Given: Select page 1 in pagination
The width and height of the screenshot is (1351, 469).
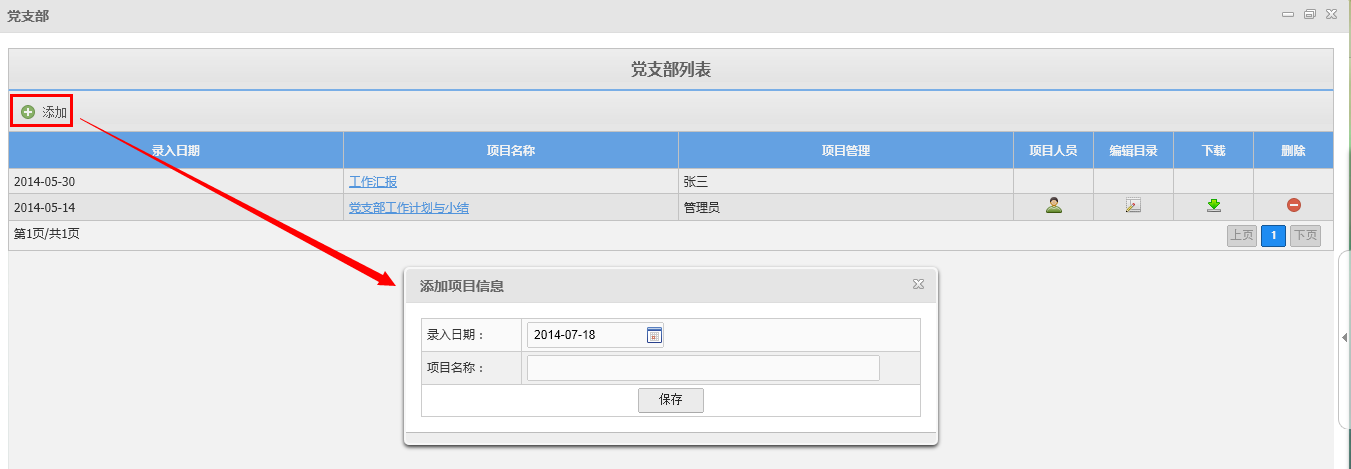Looking at the screenshot, I should [1273, 236].
